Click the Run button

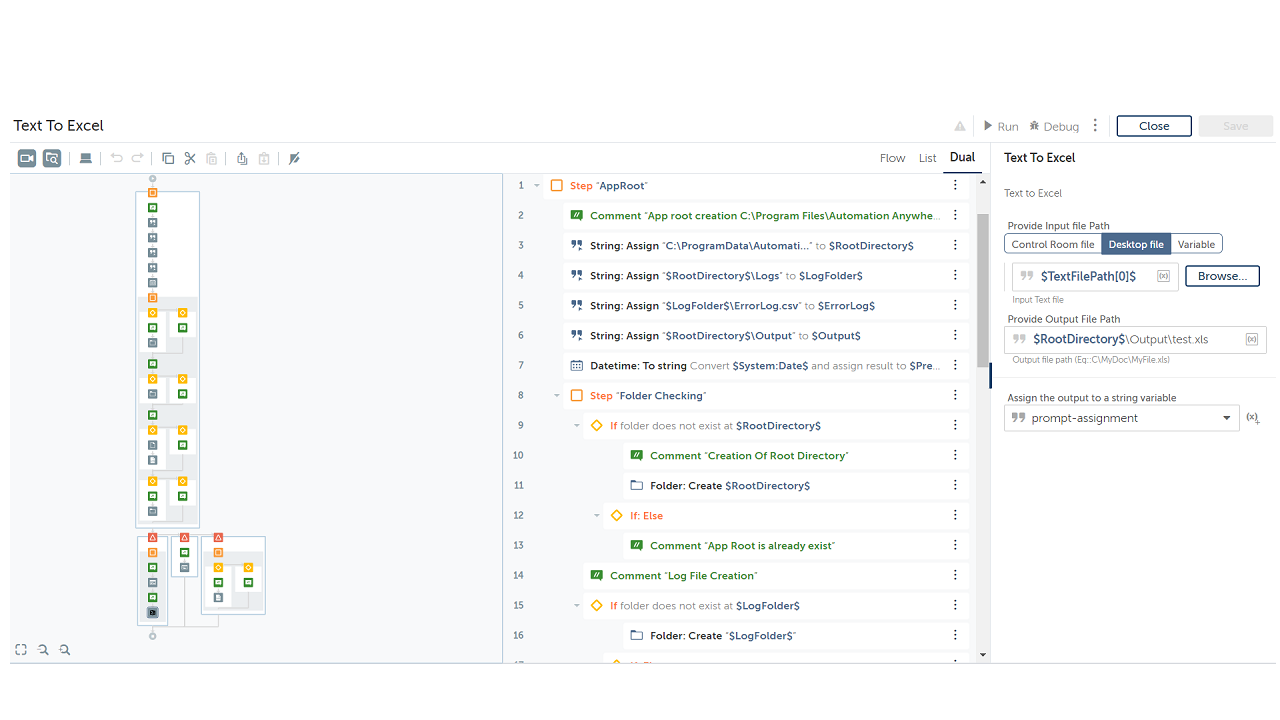(1000, 126)
